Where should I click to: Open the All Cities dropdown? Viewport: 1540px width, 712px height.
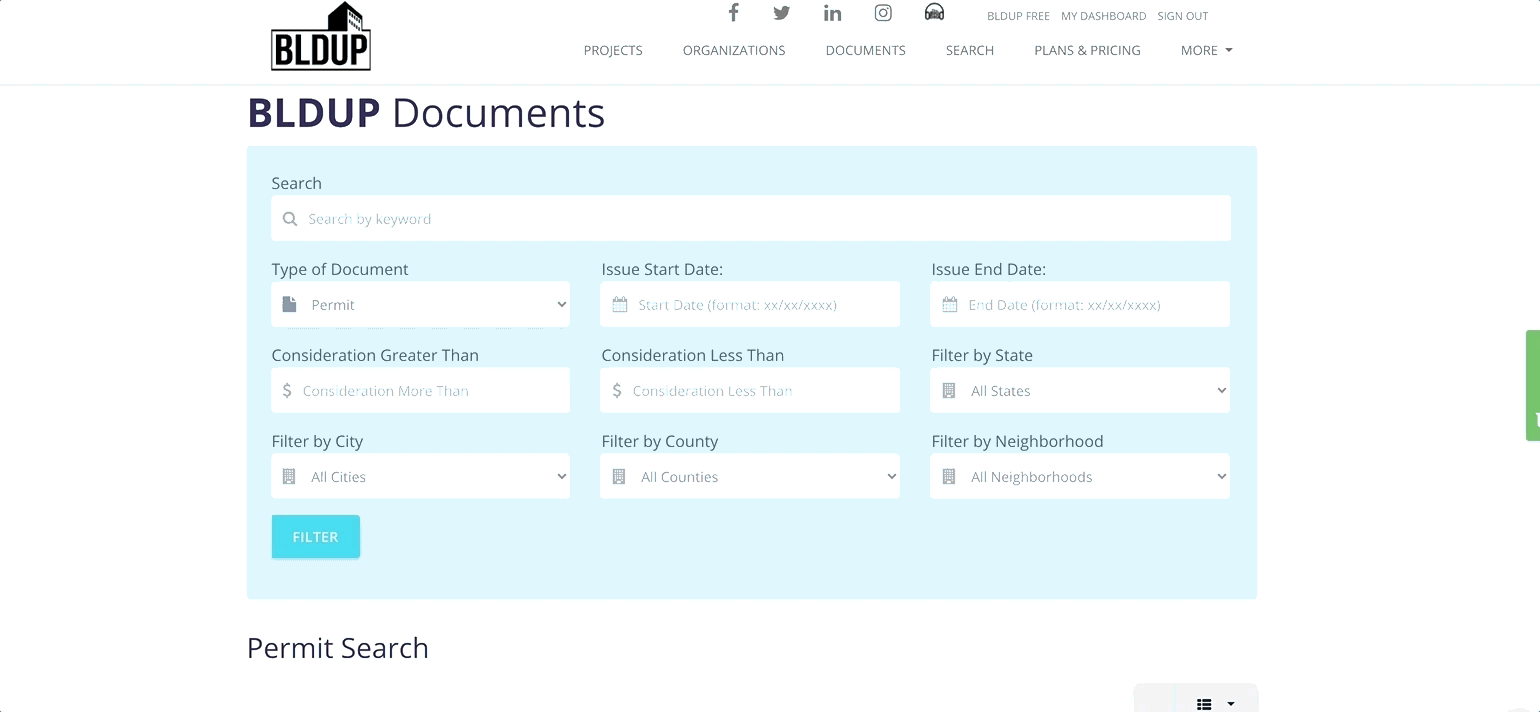[420, 476]
